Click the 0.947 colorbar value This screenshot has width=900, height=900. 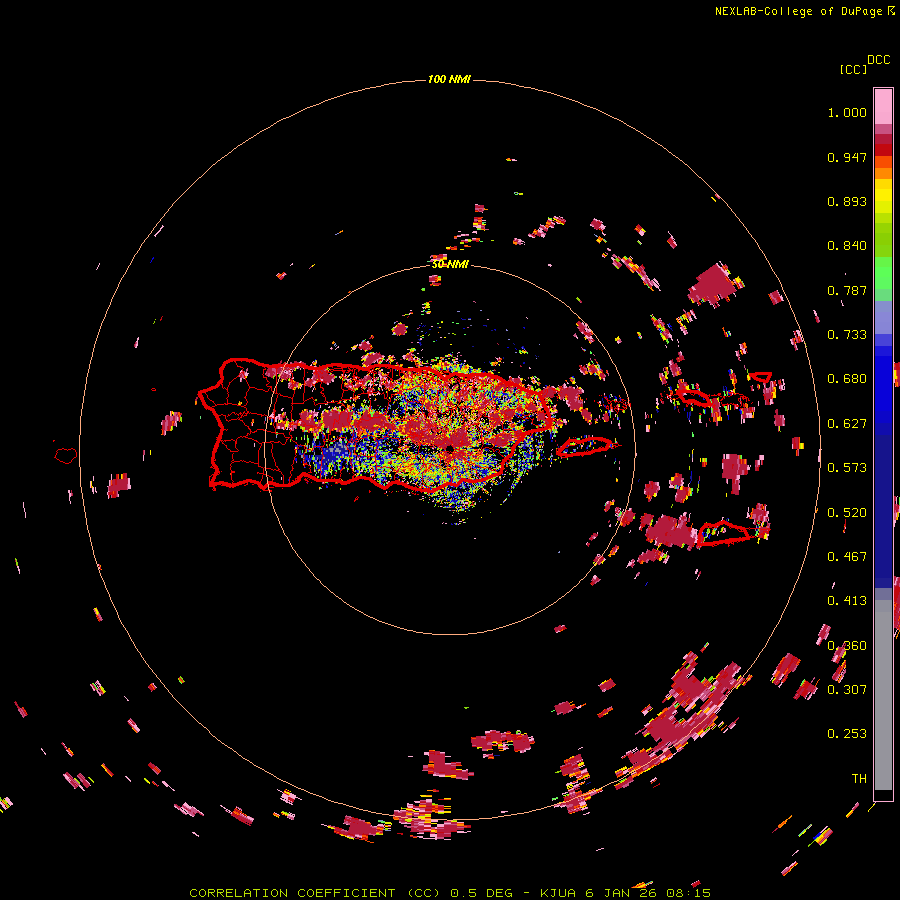847,157
